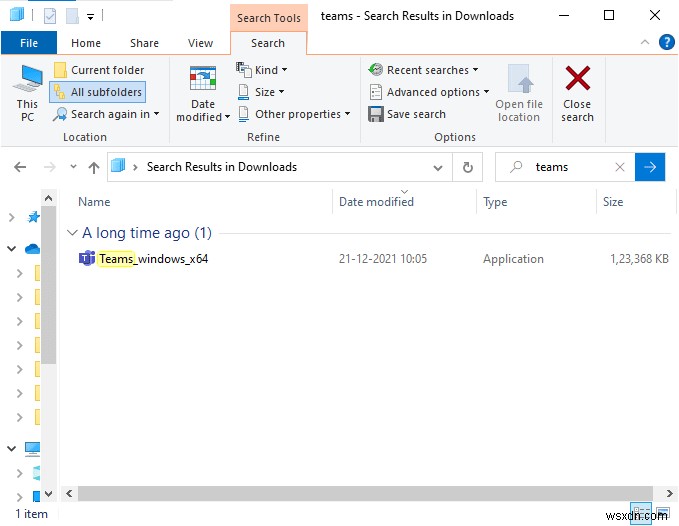Open Kind filter dropdown
Screen dimensions: 679x526
click(x=262, y=70)
